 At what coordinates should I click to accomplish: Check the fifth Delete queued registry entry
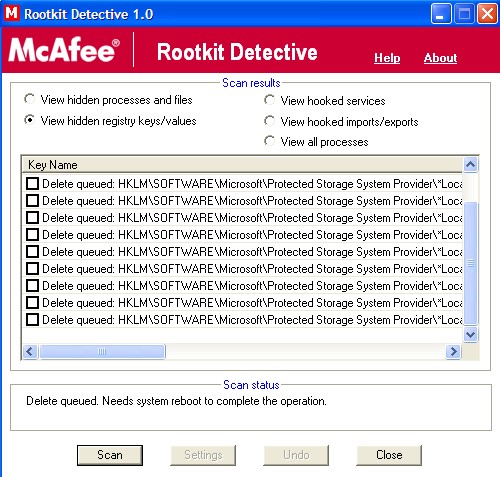pyautogui.click(x=32, y=252)
